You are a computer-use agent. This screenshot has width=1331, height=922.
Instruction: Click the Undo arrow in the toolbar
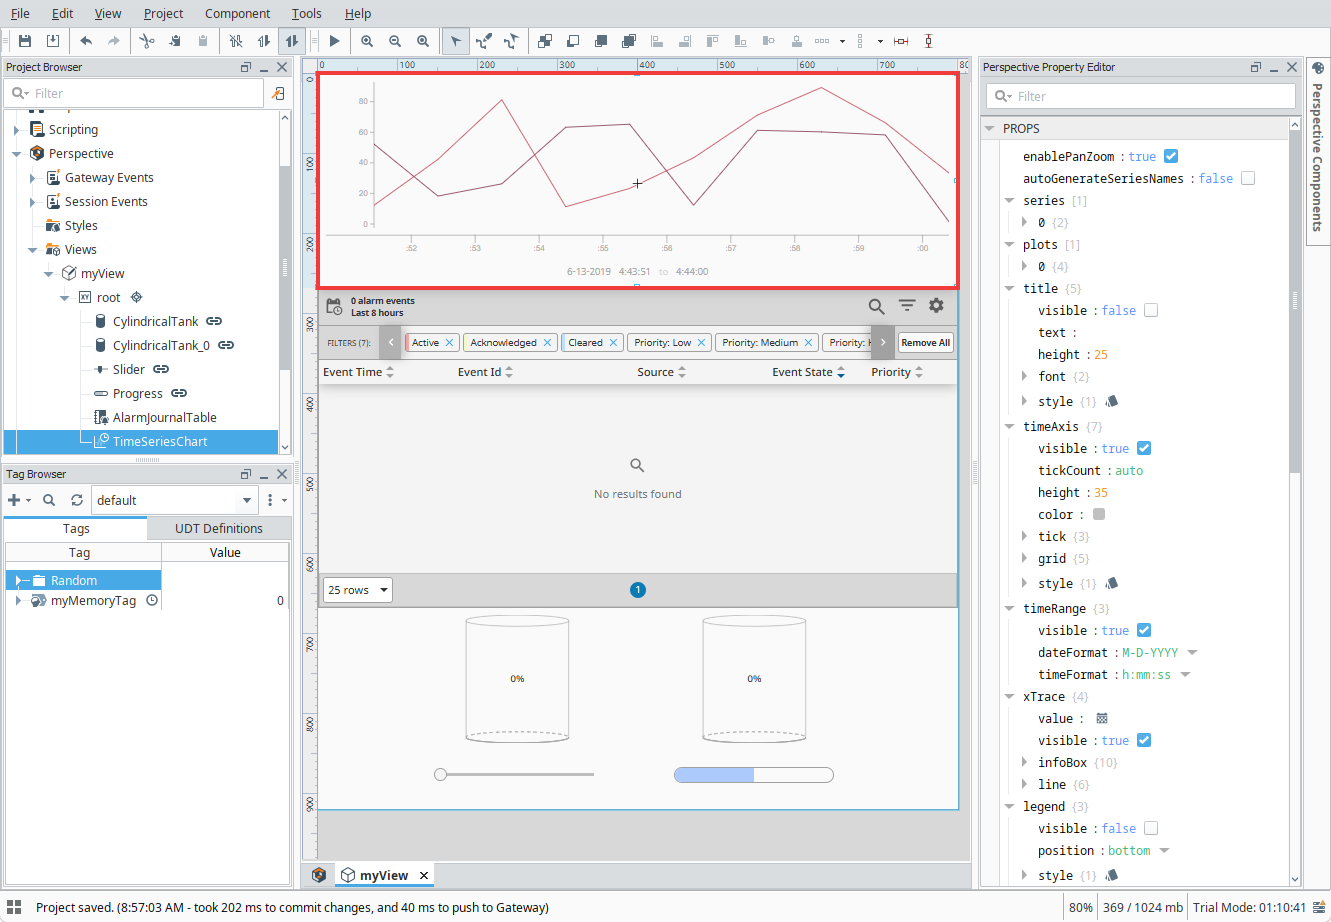(x=86, y=41)
